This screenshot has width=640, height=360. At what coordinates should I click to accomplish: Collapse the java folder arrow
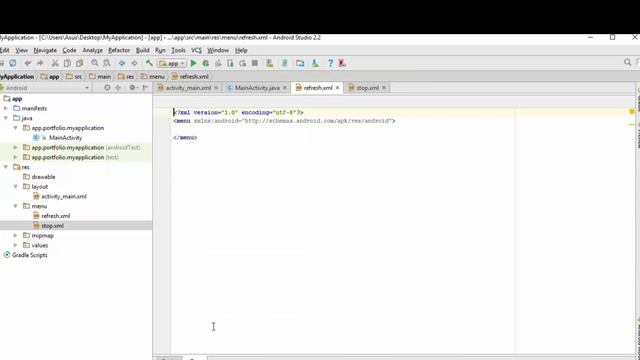click(6, 118)
